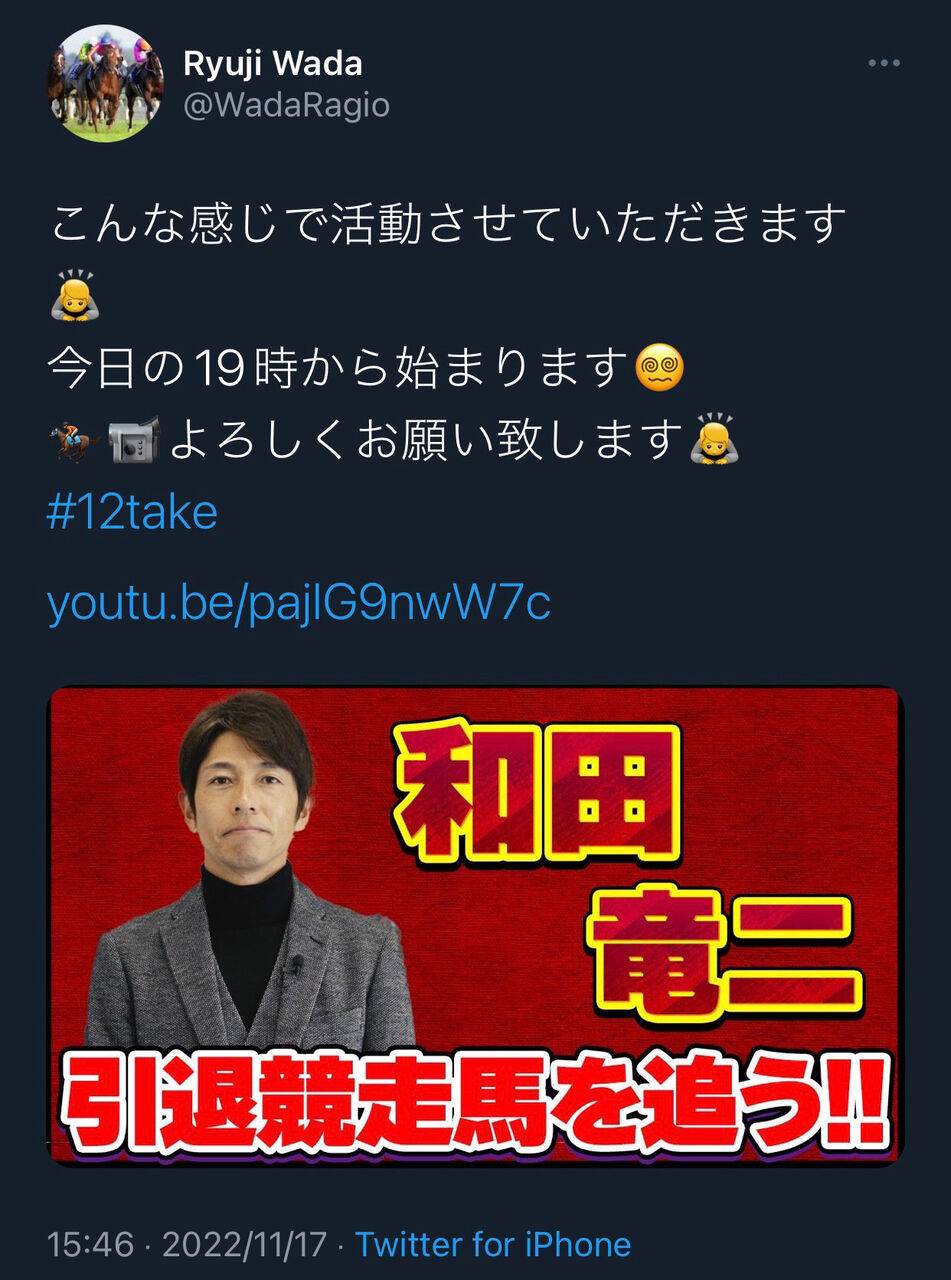Open the youtu.be/pajIG9nwW7c link

pyautogui.click(x=299, y=604)
